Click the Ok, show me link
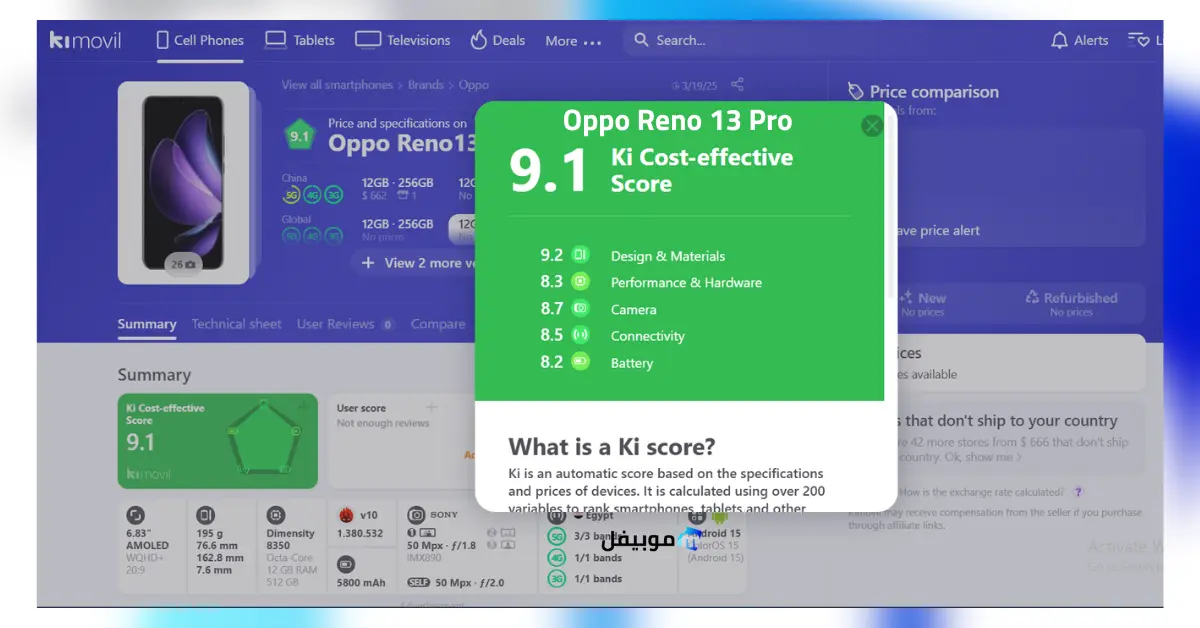This screenshot has width=1200, height=628. coord(983,457)
